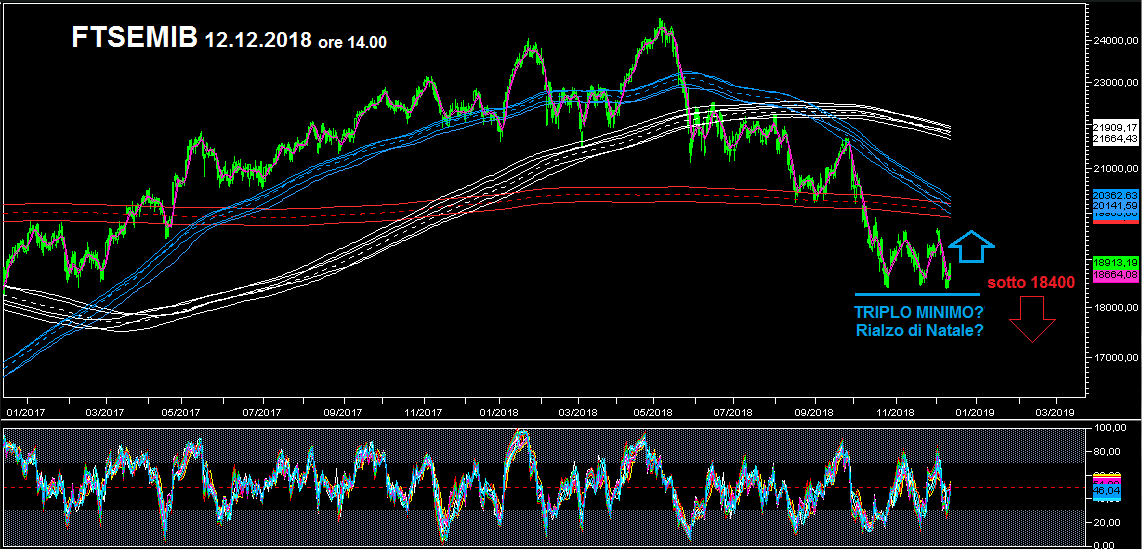Click the 17000,00 price axis label
1142x549 pixels.
pyautogui.click(x=1114, y=358)
